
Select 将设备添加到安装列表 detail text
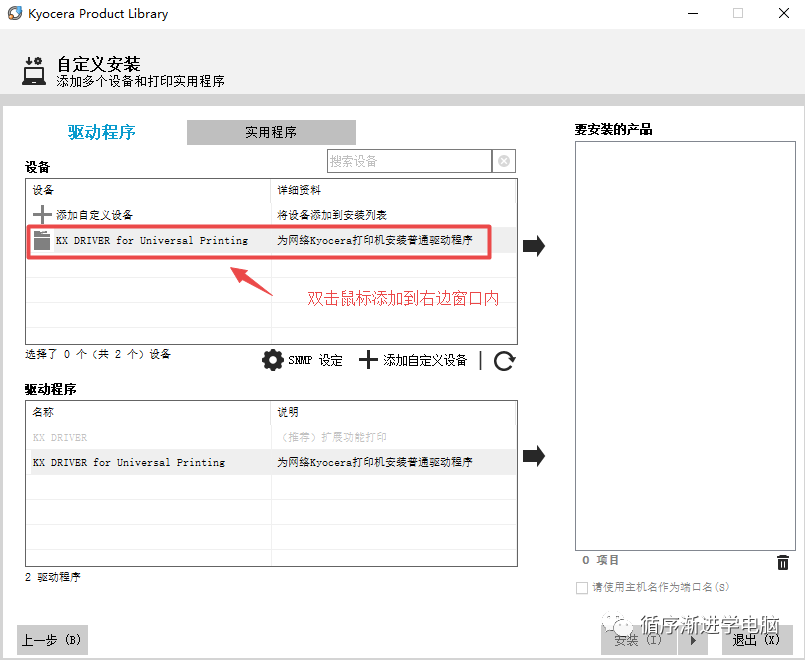coord(332,215)
